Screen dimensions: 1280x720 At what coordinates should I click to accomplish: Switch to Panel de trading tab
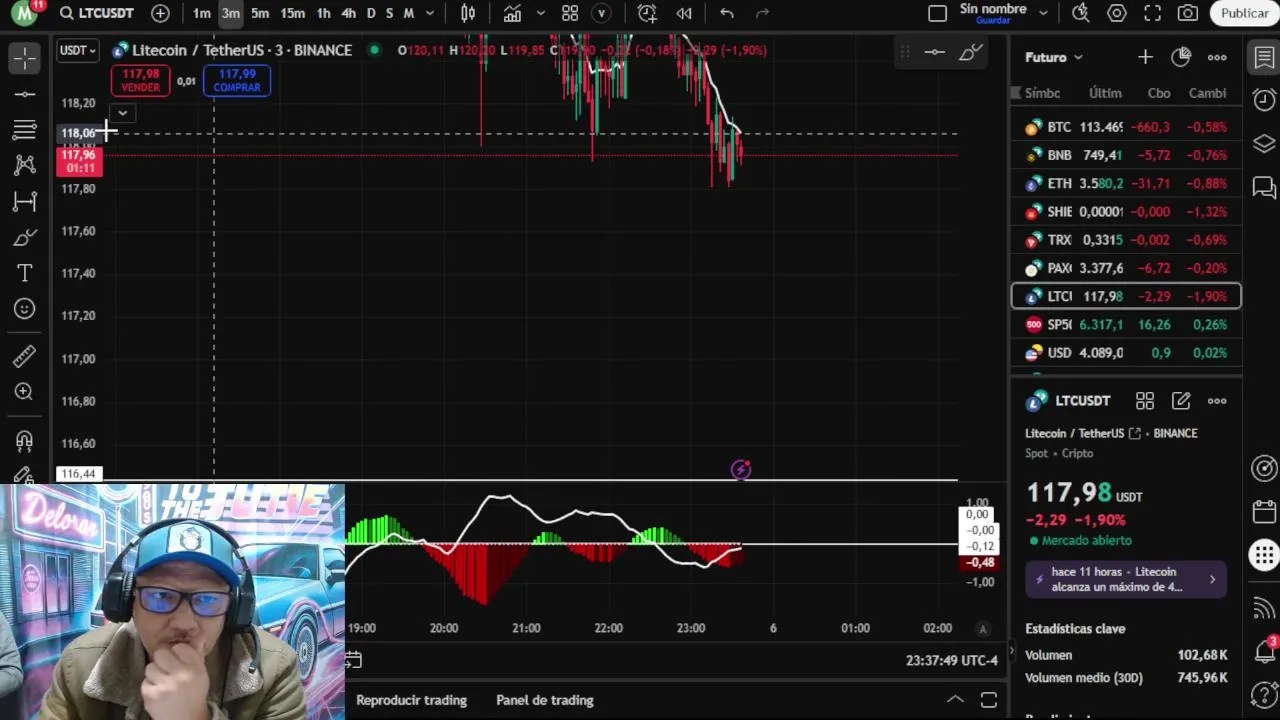coord(545,700)
